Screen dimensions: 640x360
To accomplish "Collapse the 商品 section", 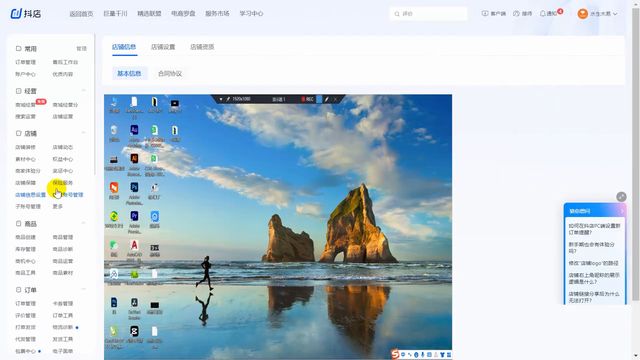I will [83, 223].
